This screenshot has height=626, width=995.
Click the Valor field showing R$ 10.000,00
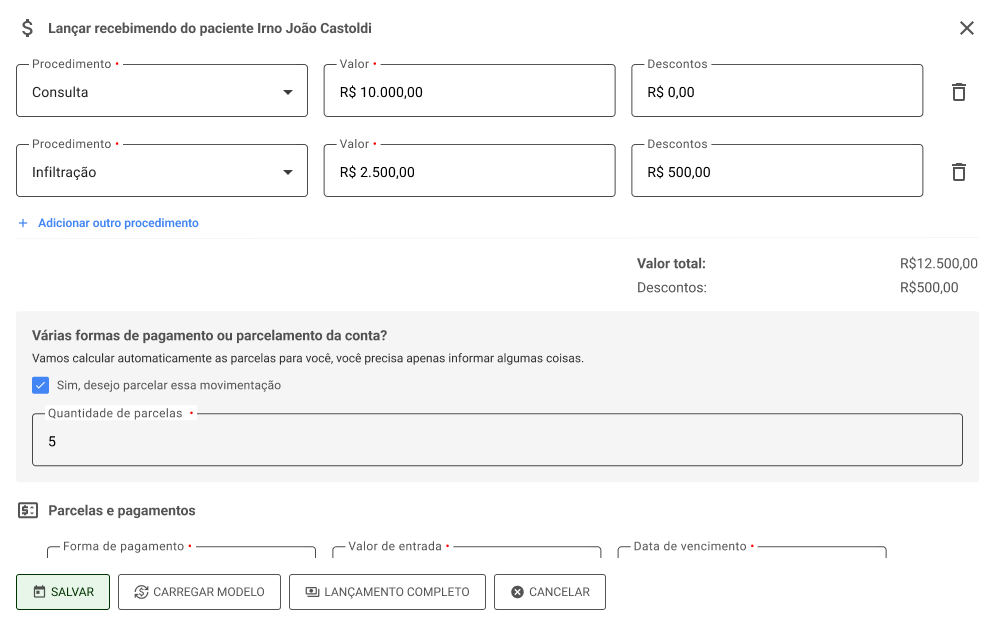coord(469,90)
